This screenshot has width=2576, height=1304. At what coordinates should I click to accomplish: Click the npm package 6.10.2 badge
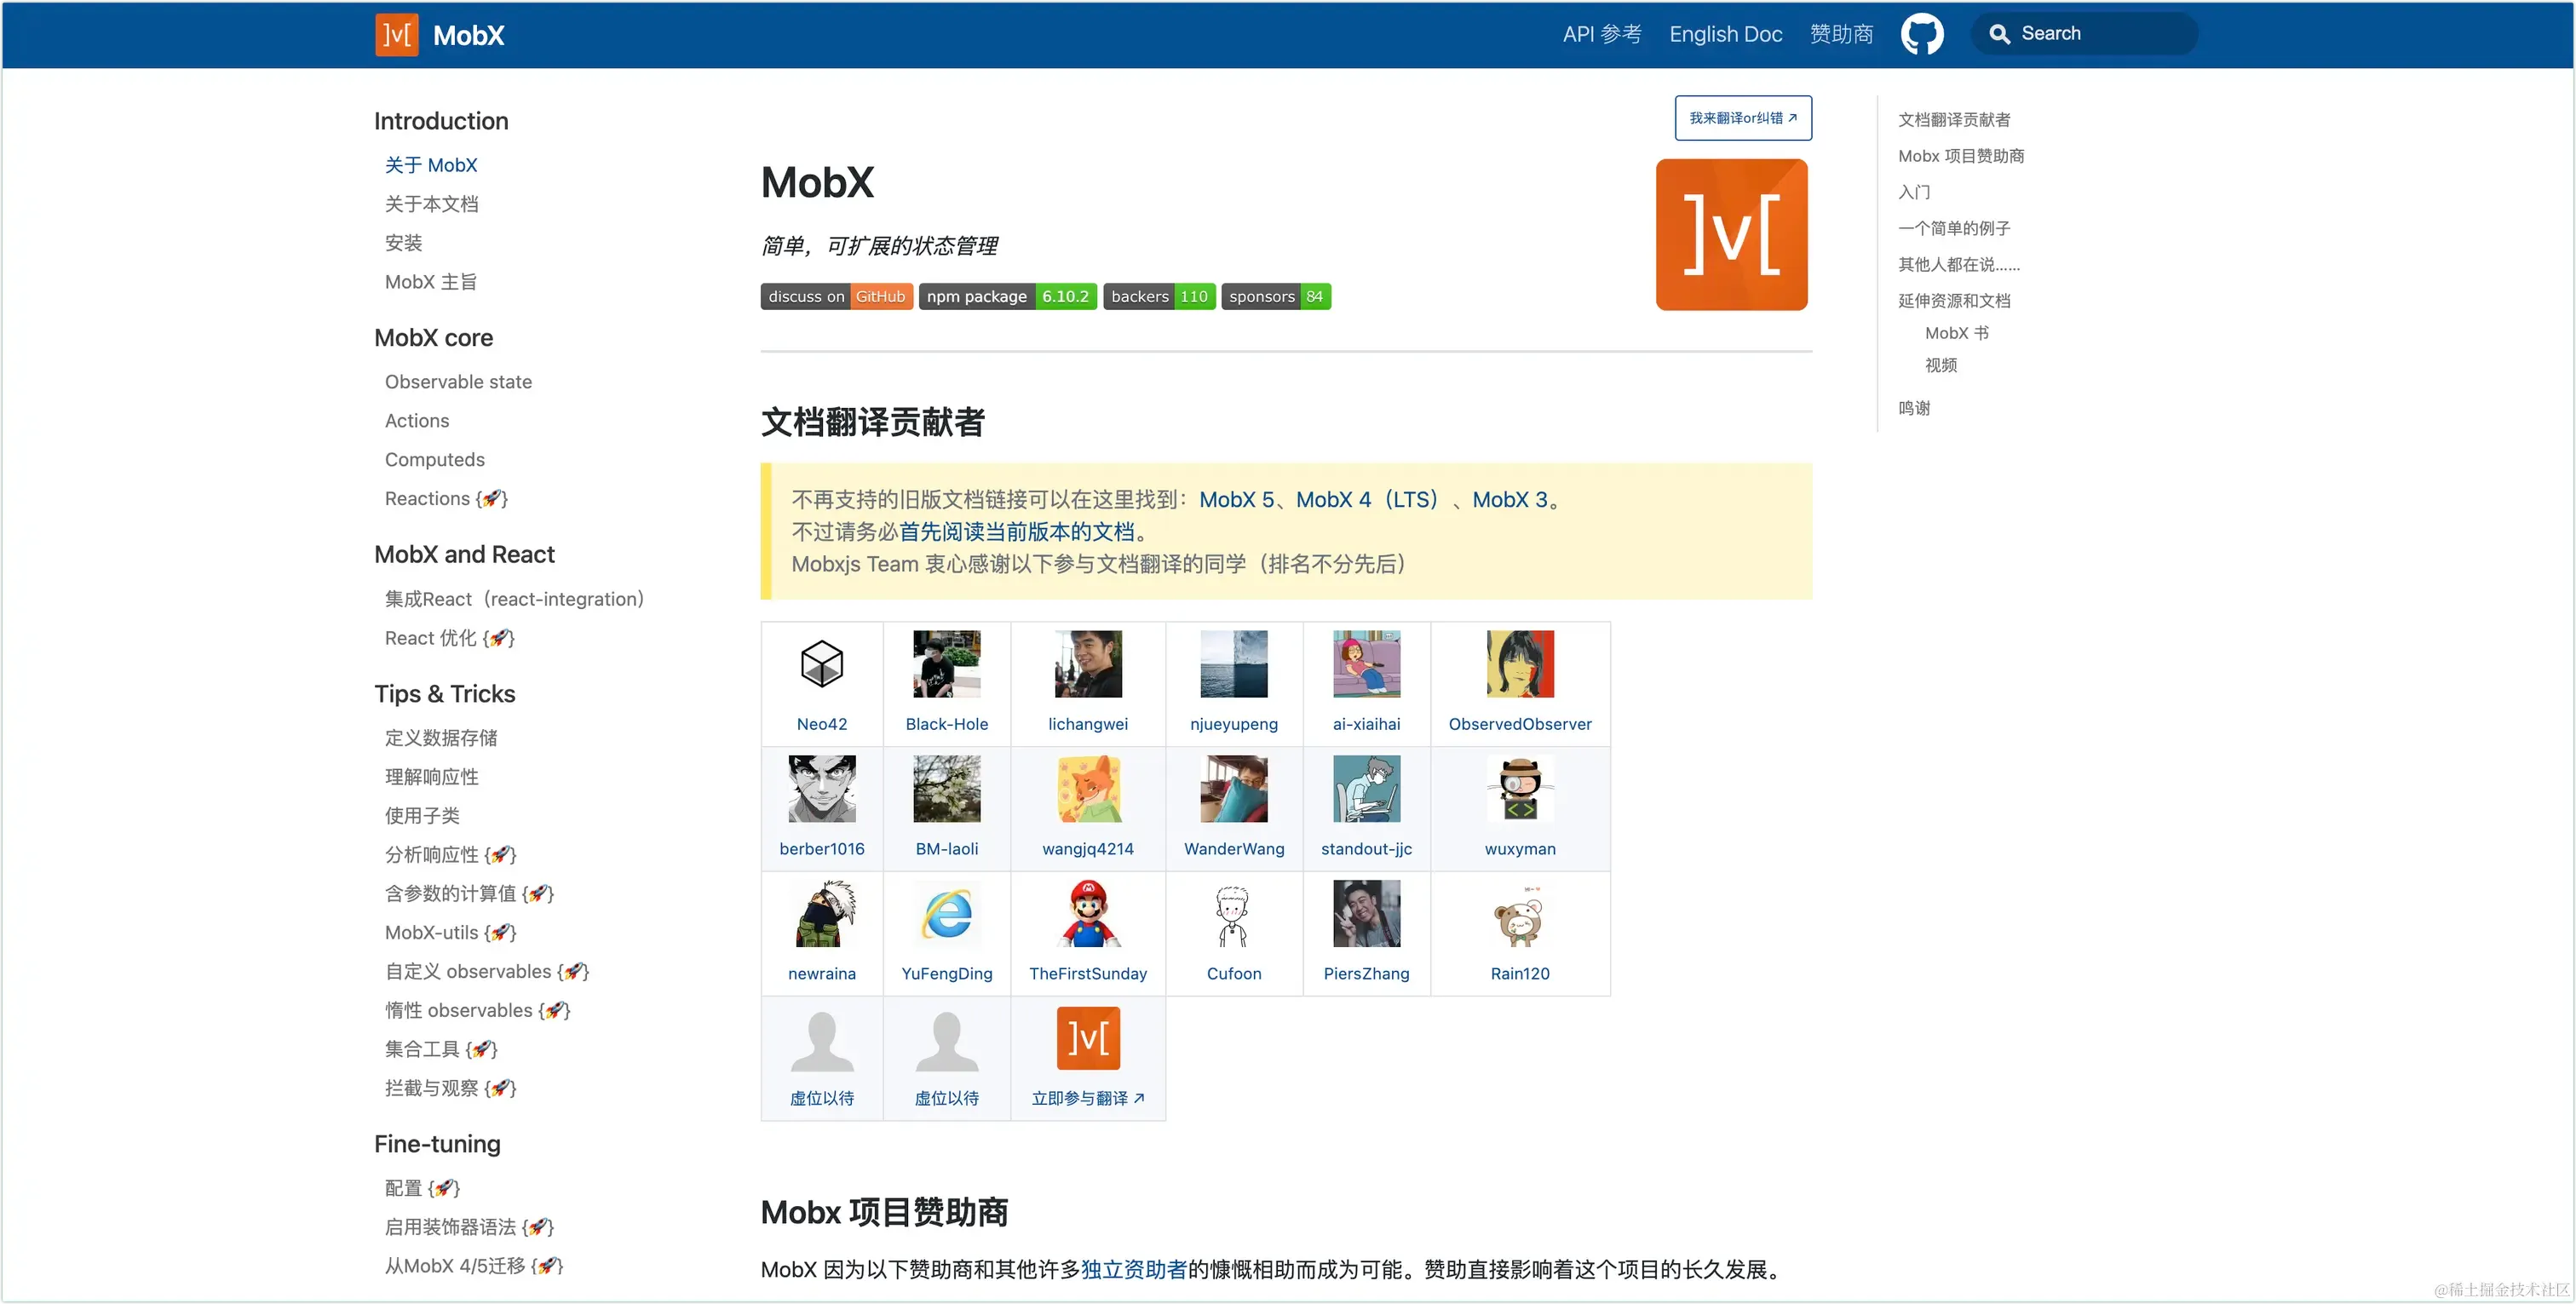click(x=1007, y=297)
